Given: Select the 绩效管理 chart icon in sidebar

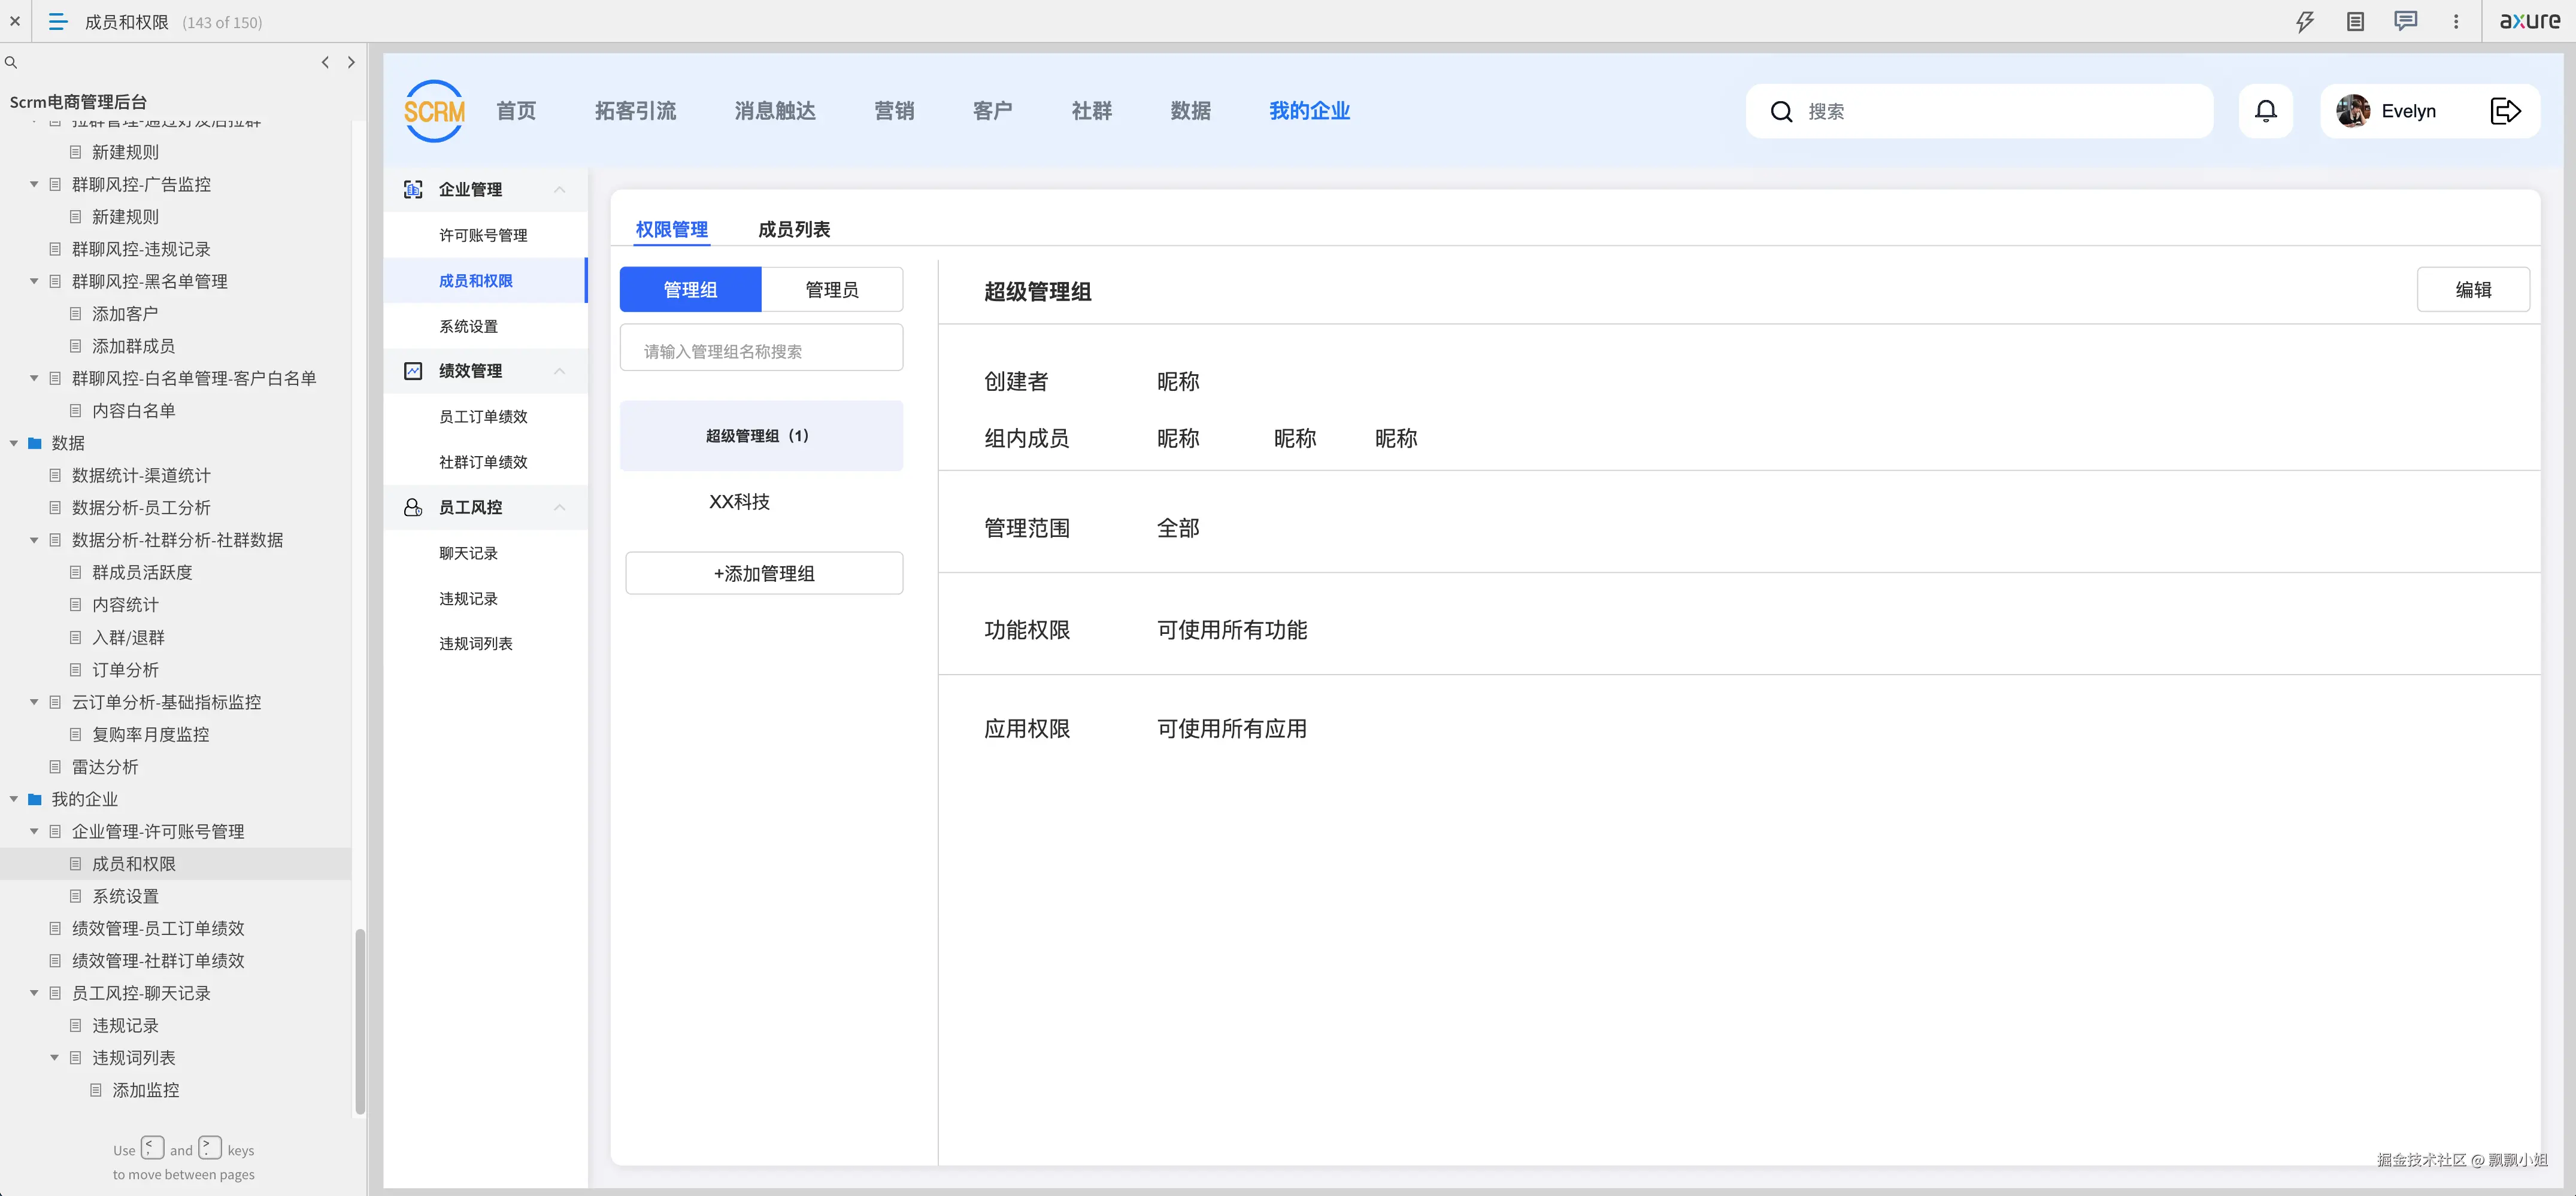Looking at the screenshot, I should click(x=413, y=370).
